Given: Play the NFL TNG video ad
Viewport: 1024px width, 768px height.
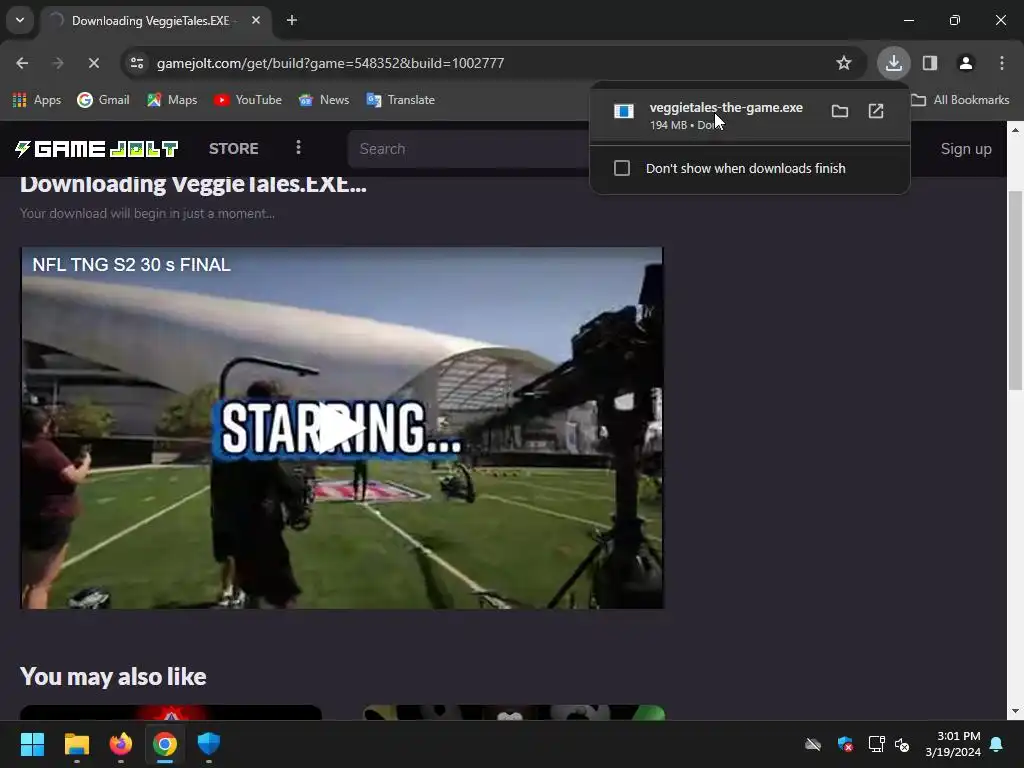Looking at the screenshot, I should (340, 428).
